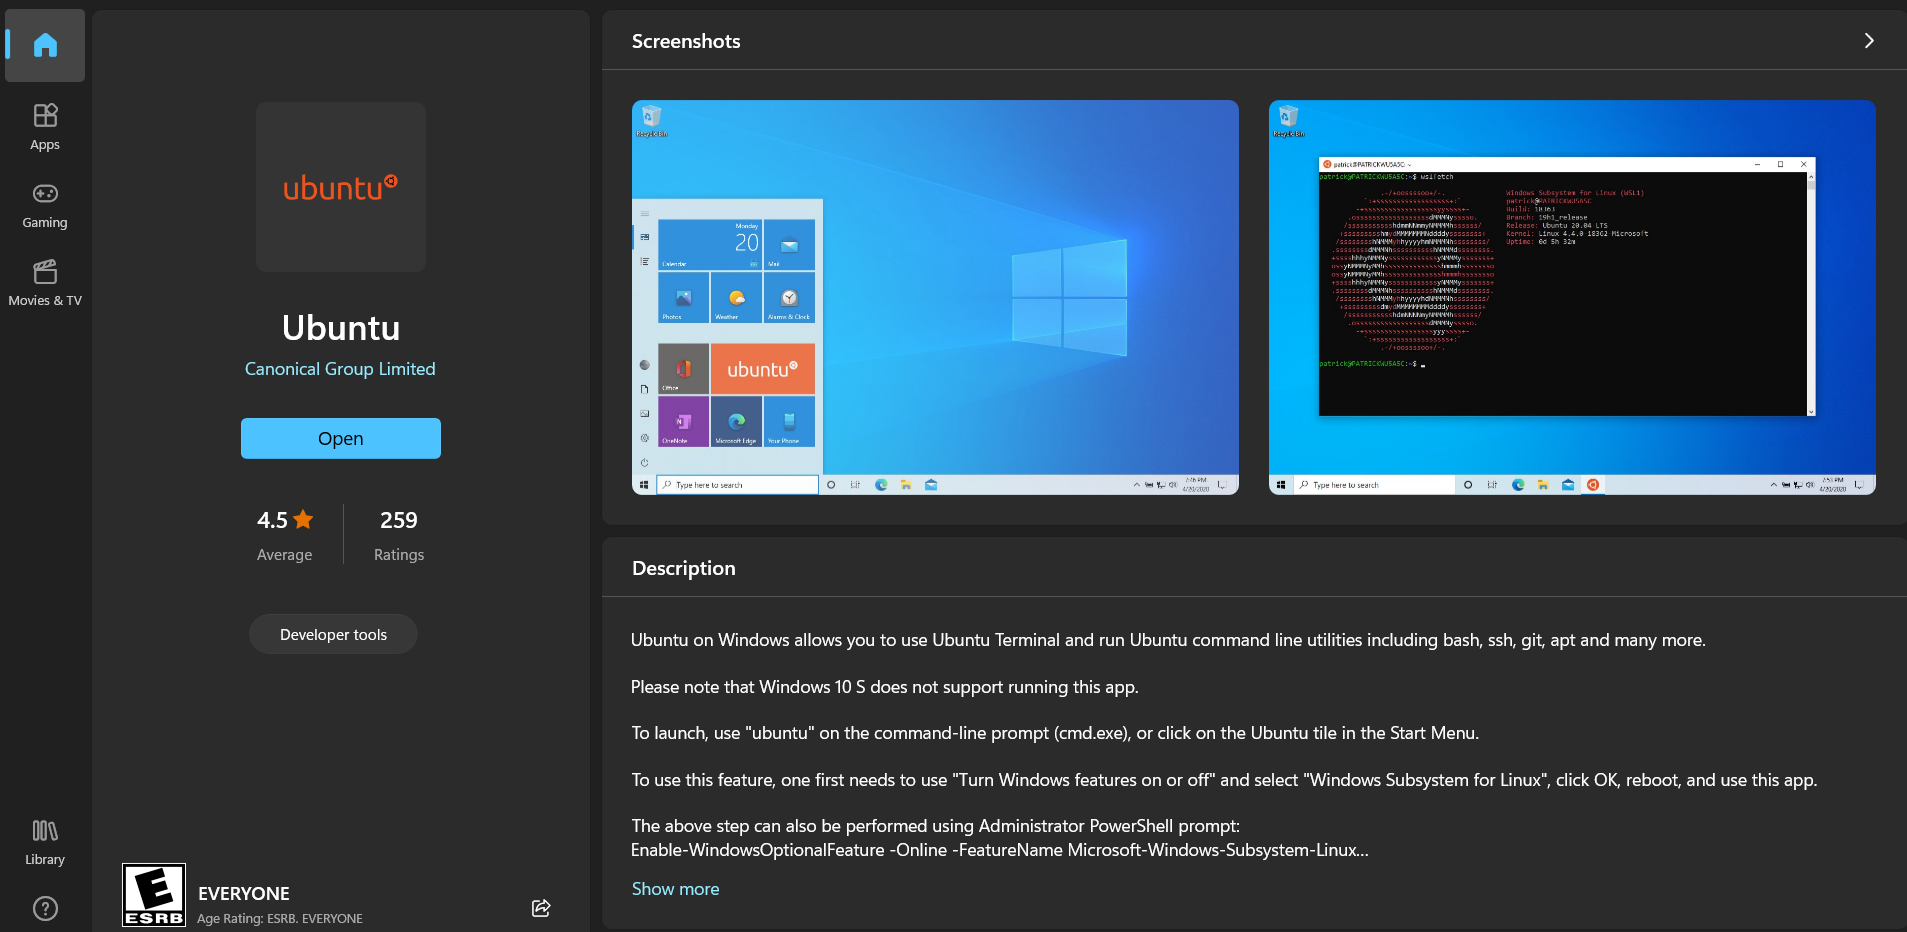Click the Enable-WindowsOptionalFeature command line text
1907x932 pixels.
pos(1000,850)
